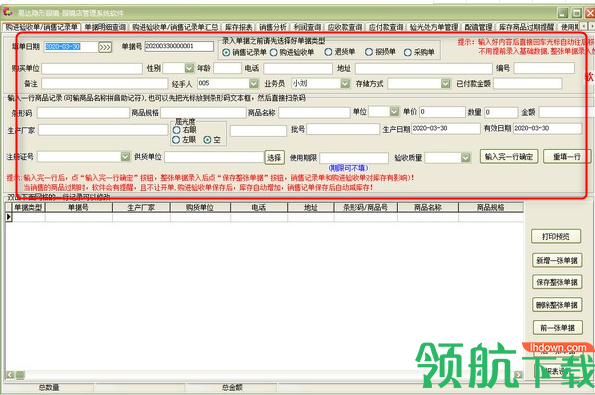Open the 利润查询 tab

(x=307, y=27)
